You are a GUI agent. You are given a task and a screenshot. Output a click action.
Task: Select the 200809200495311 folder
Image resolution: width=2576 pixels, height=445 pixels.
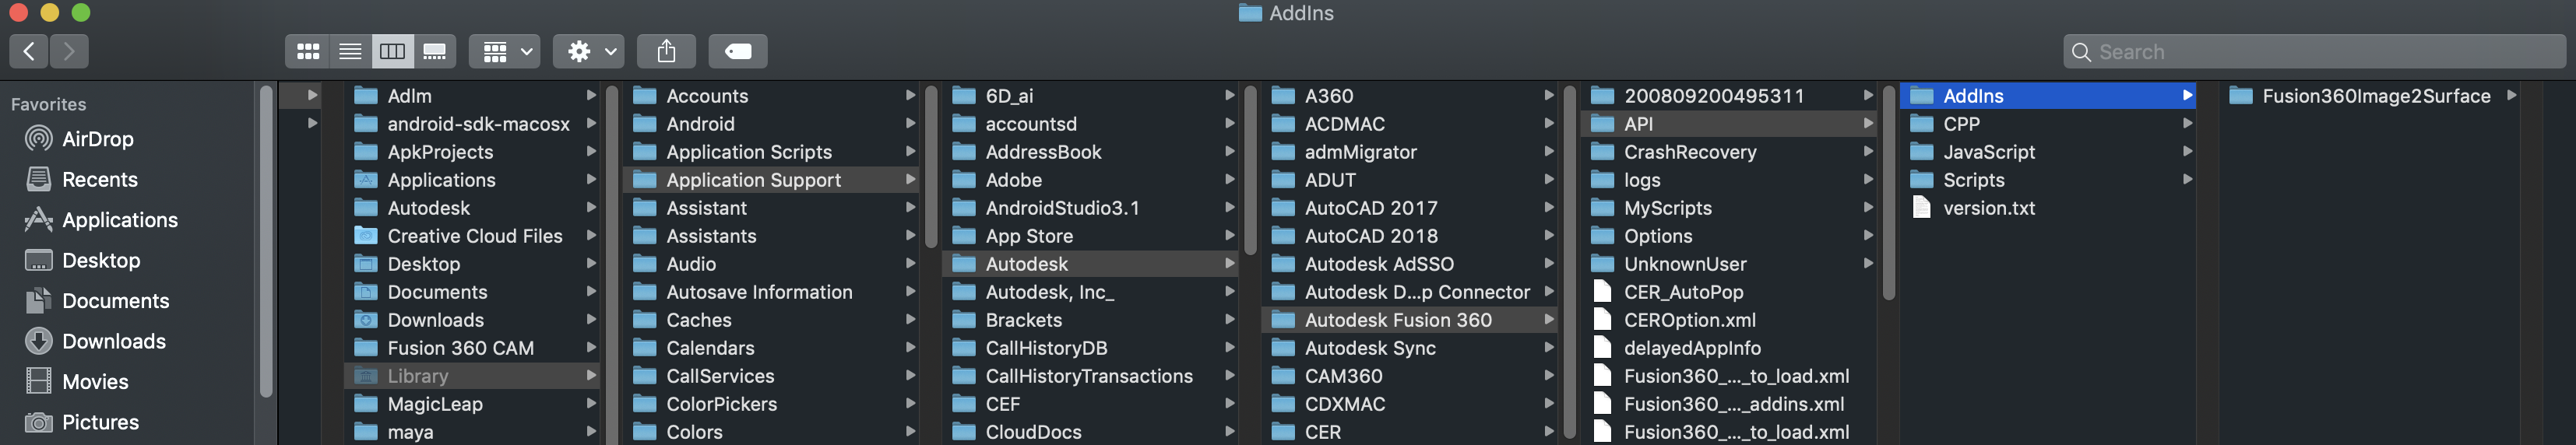[1728, 96]
